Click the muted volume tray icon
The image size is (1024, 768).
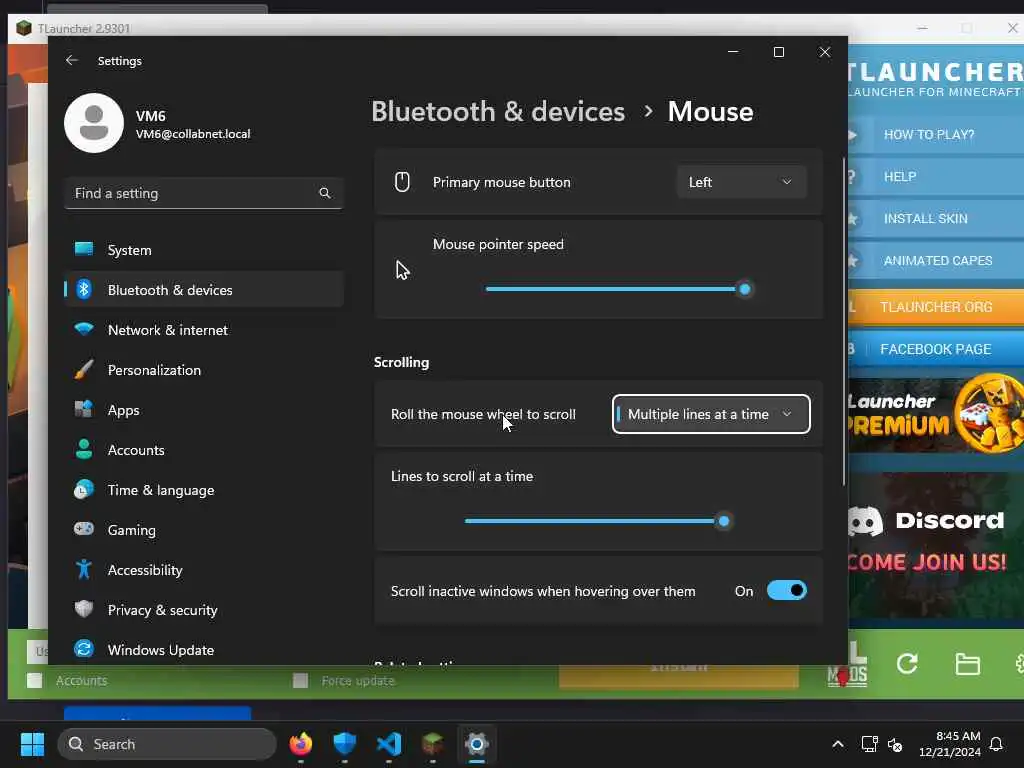(895, 744)
